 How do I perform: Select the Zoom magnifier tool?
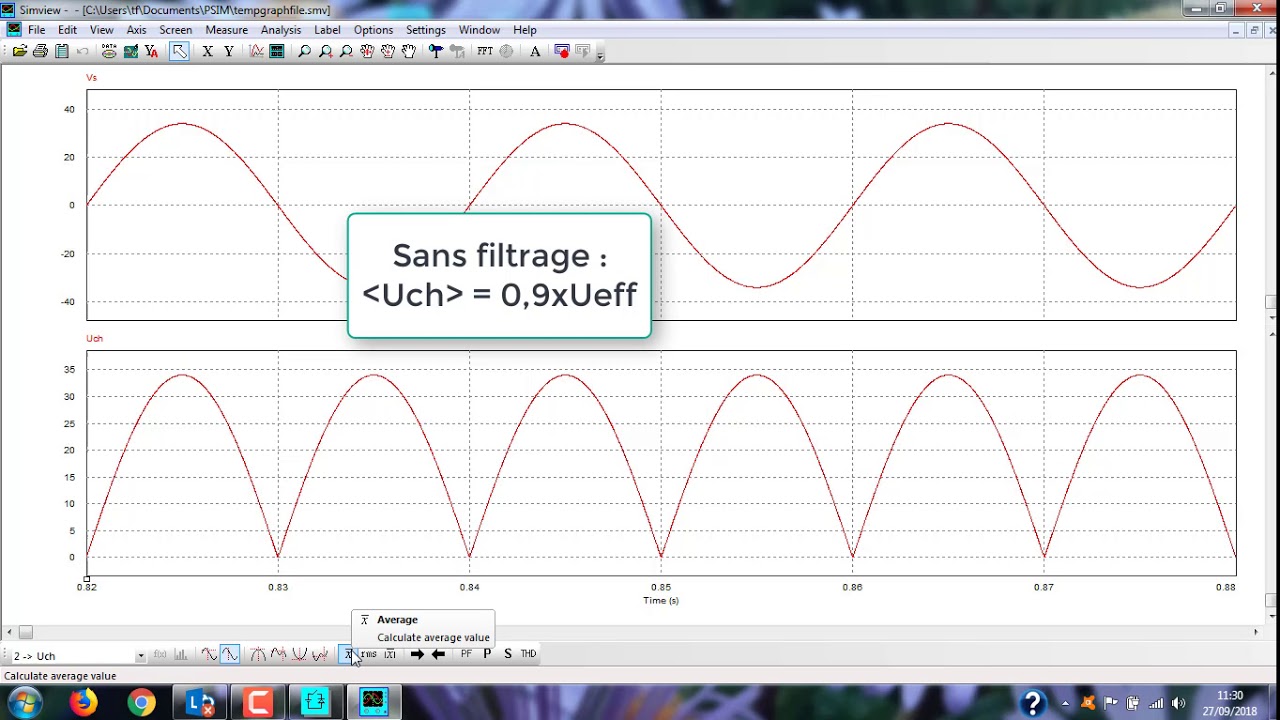(x=305, y=51)
